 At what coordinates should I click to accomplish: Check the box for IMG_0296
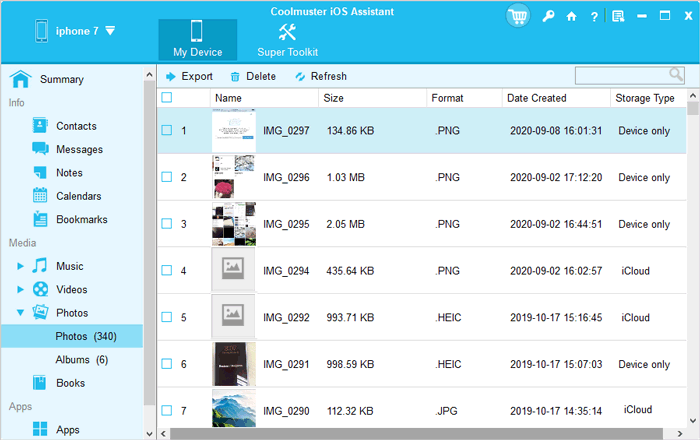point(167,177)
